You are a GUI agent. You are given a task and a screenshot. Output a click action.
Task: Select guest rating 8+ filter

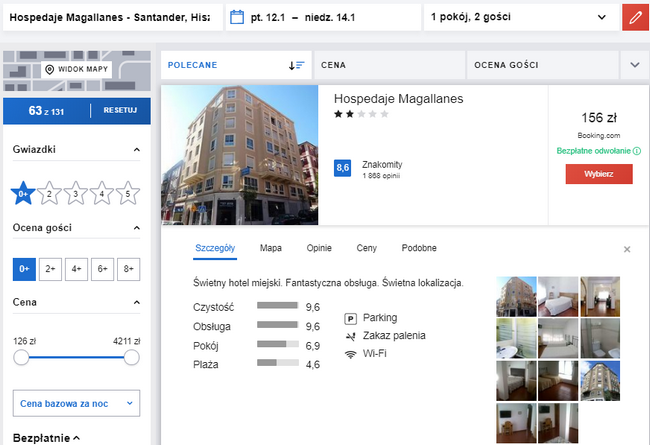127,269
